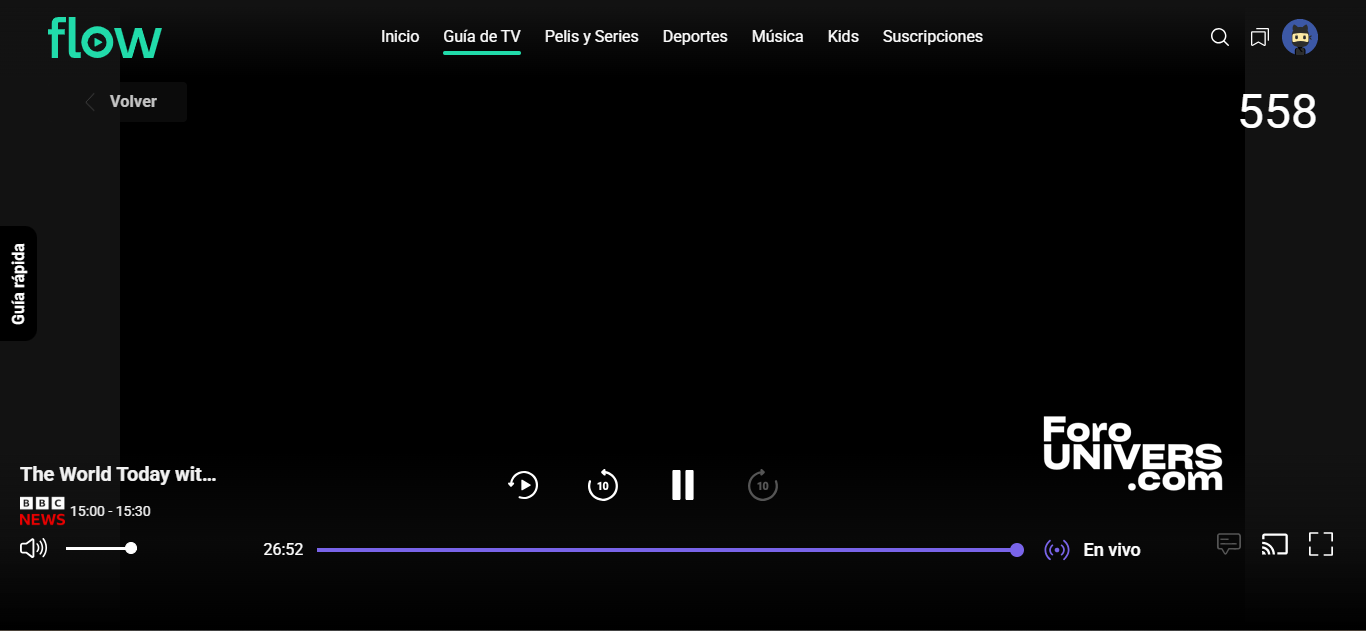Click the forward 10 seconds icon

pyautogui.click(x=762, y=485)
